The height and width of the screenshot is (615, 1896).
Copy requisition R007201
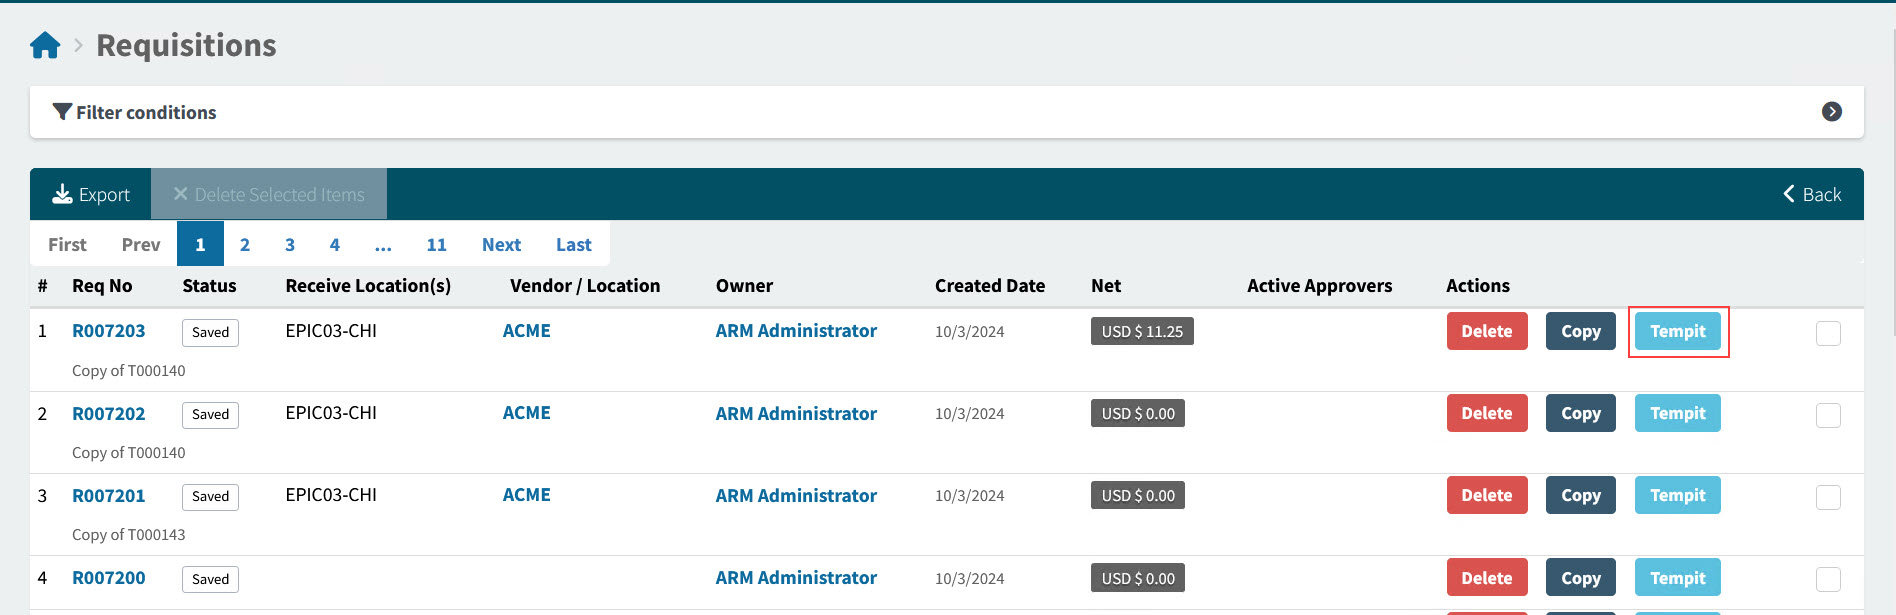pos(1580,495)
